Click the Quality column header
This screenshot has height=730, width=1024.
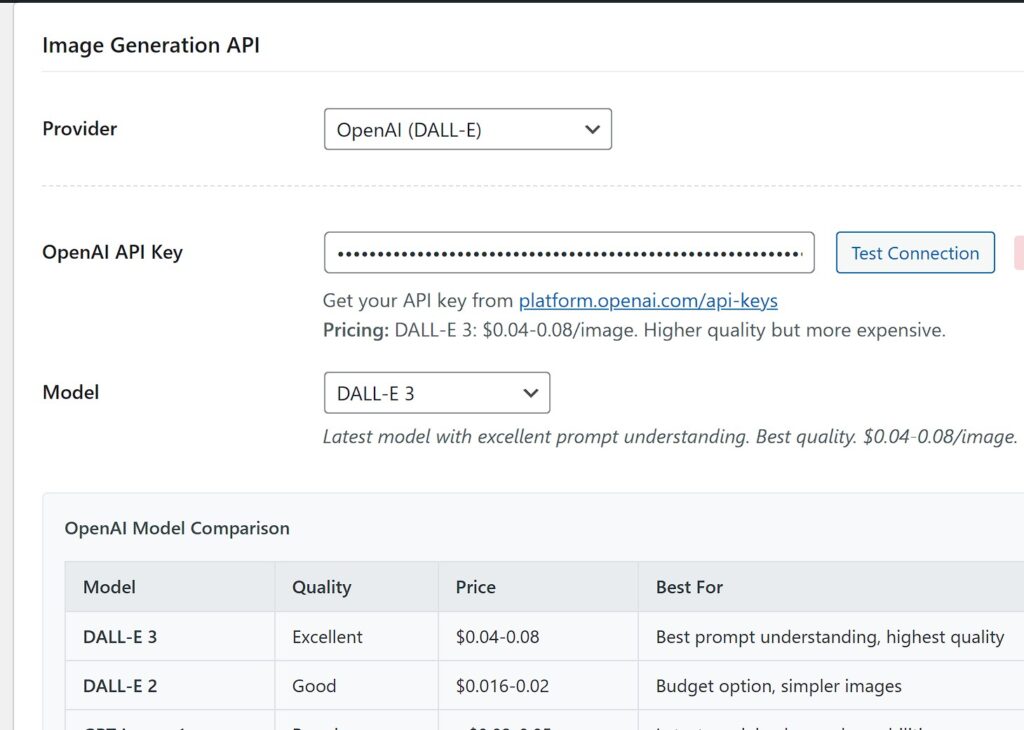coord(321,587)
